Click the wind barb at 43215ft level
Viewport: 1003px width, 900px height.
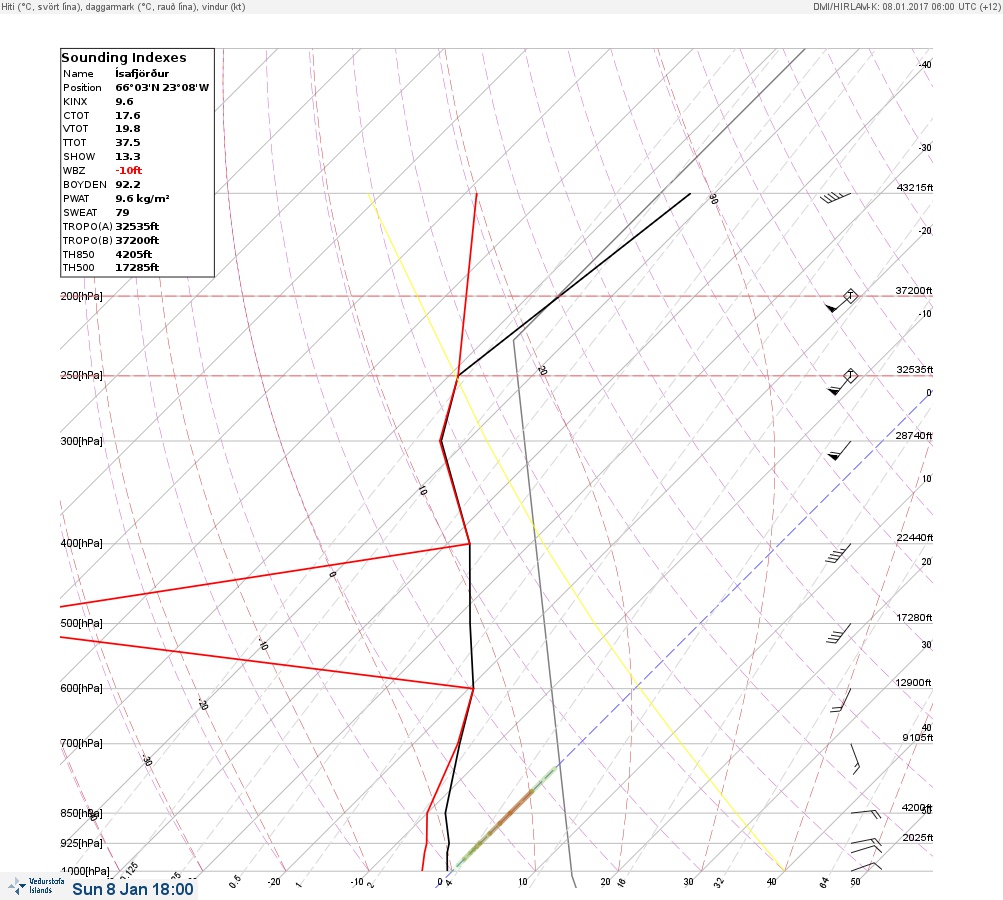coord(835,198)
